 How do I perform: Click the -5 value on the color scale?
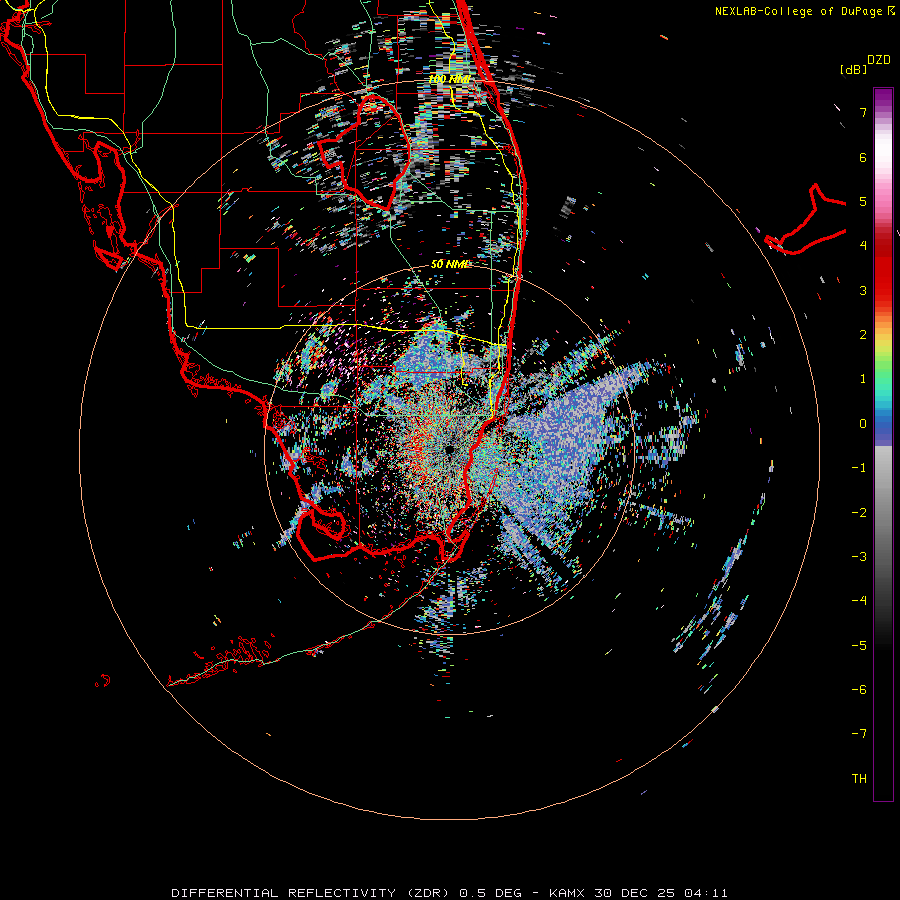pyautogui.click(x=859, y=646)
